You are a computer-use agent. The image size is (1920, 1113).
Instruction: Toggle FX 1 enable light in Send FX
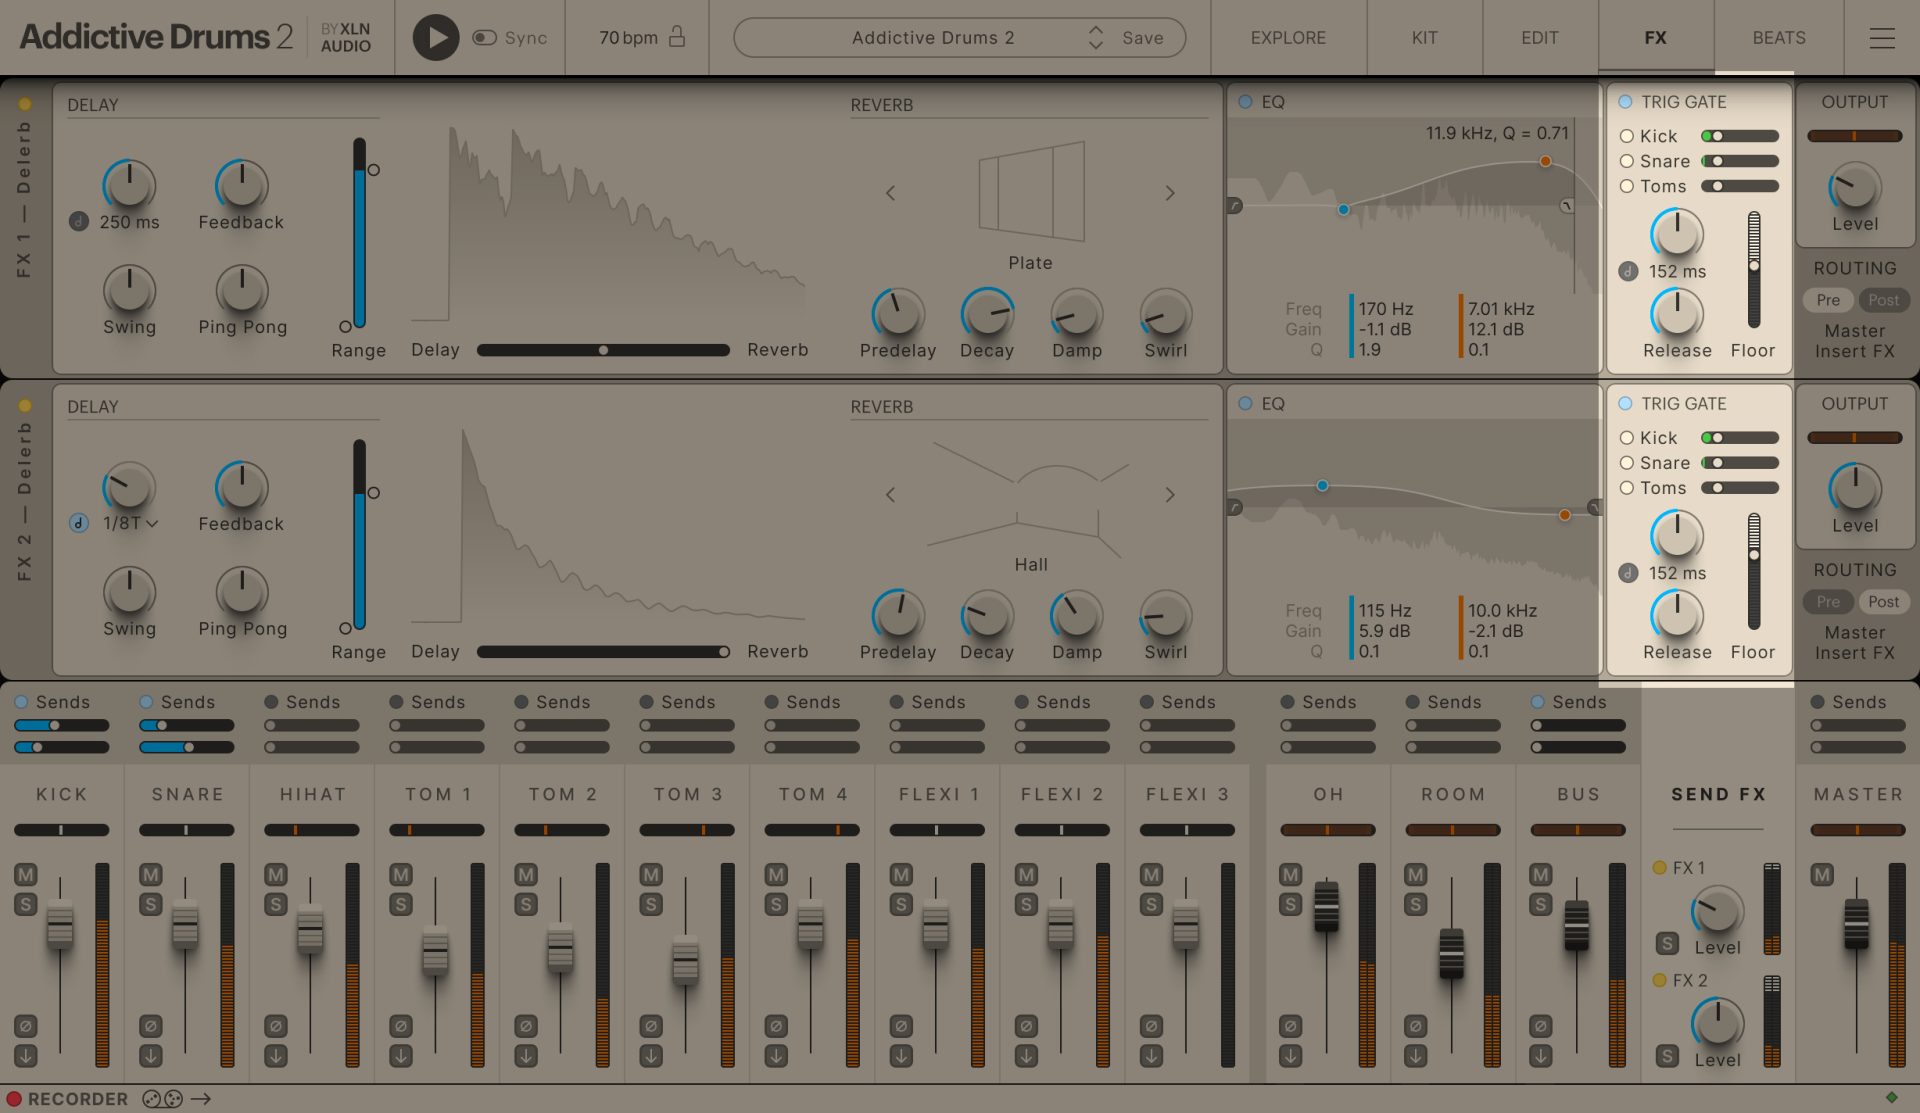pyautogui.click(x=1659, y=868)
